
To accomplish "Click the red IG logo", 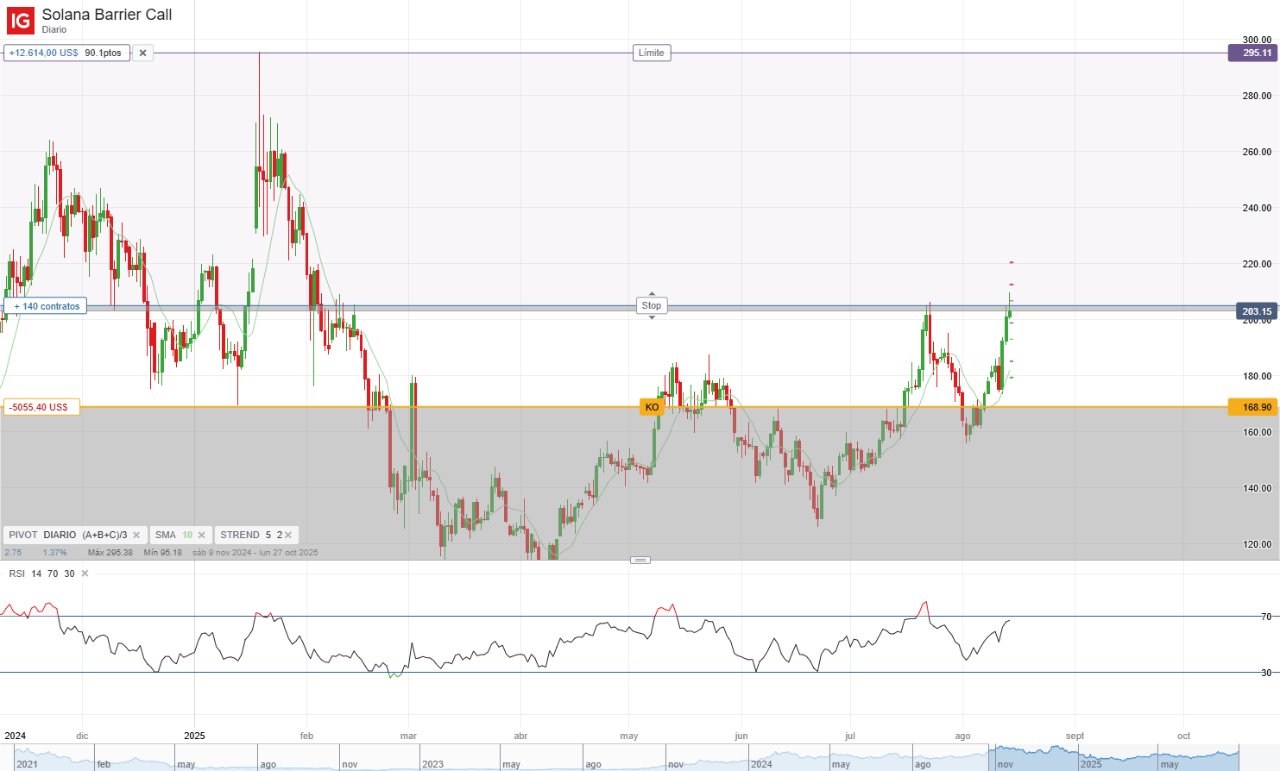I will click(x=20, y=18).
